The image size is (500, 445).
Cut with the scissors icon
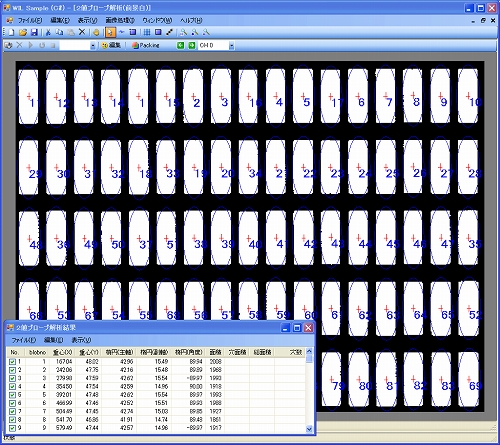[x=48, y=32]
